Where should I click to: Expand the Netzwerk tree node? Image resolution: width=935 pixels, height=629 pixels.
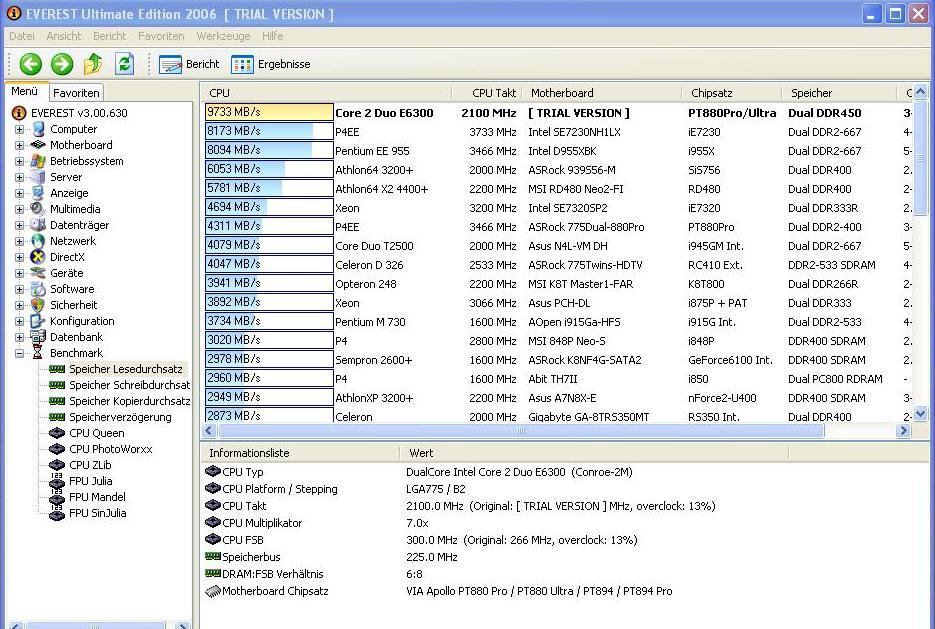pyautogui.click(x=20, y=241)
